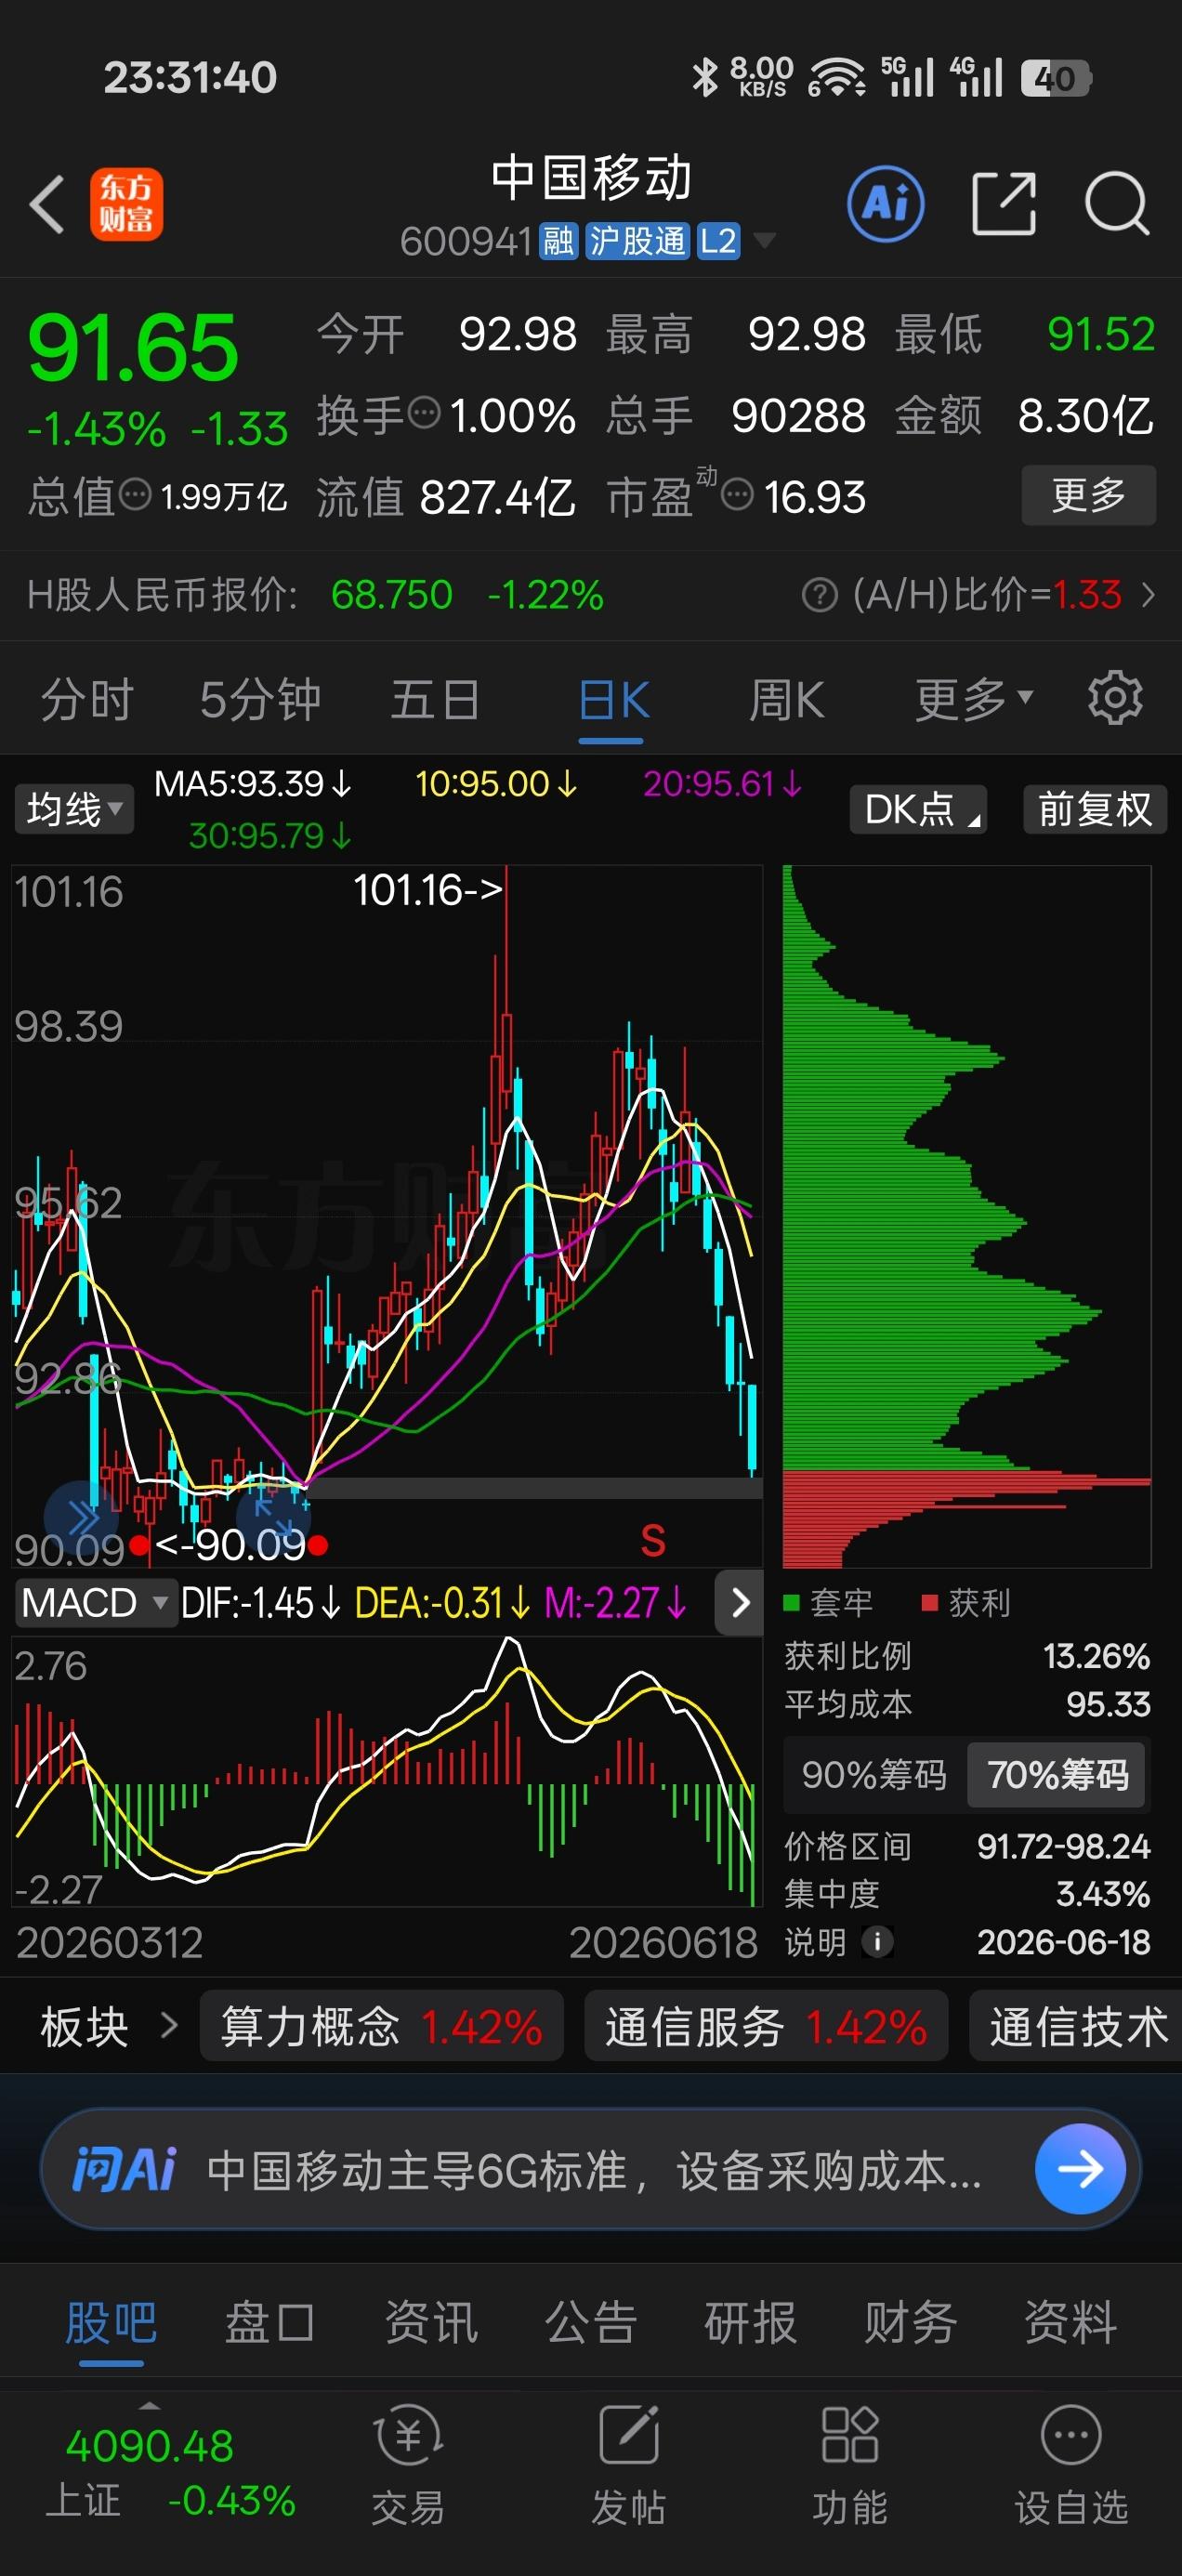This screenshot has width=1182, height=2576.
Task: Tap H股人民币报价 68.750 value
Action: pos(392,595)
